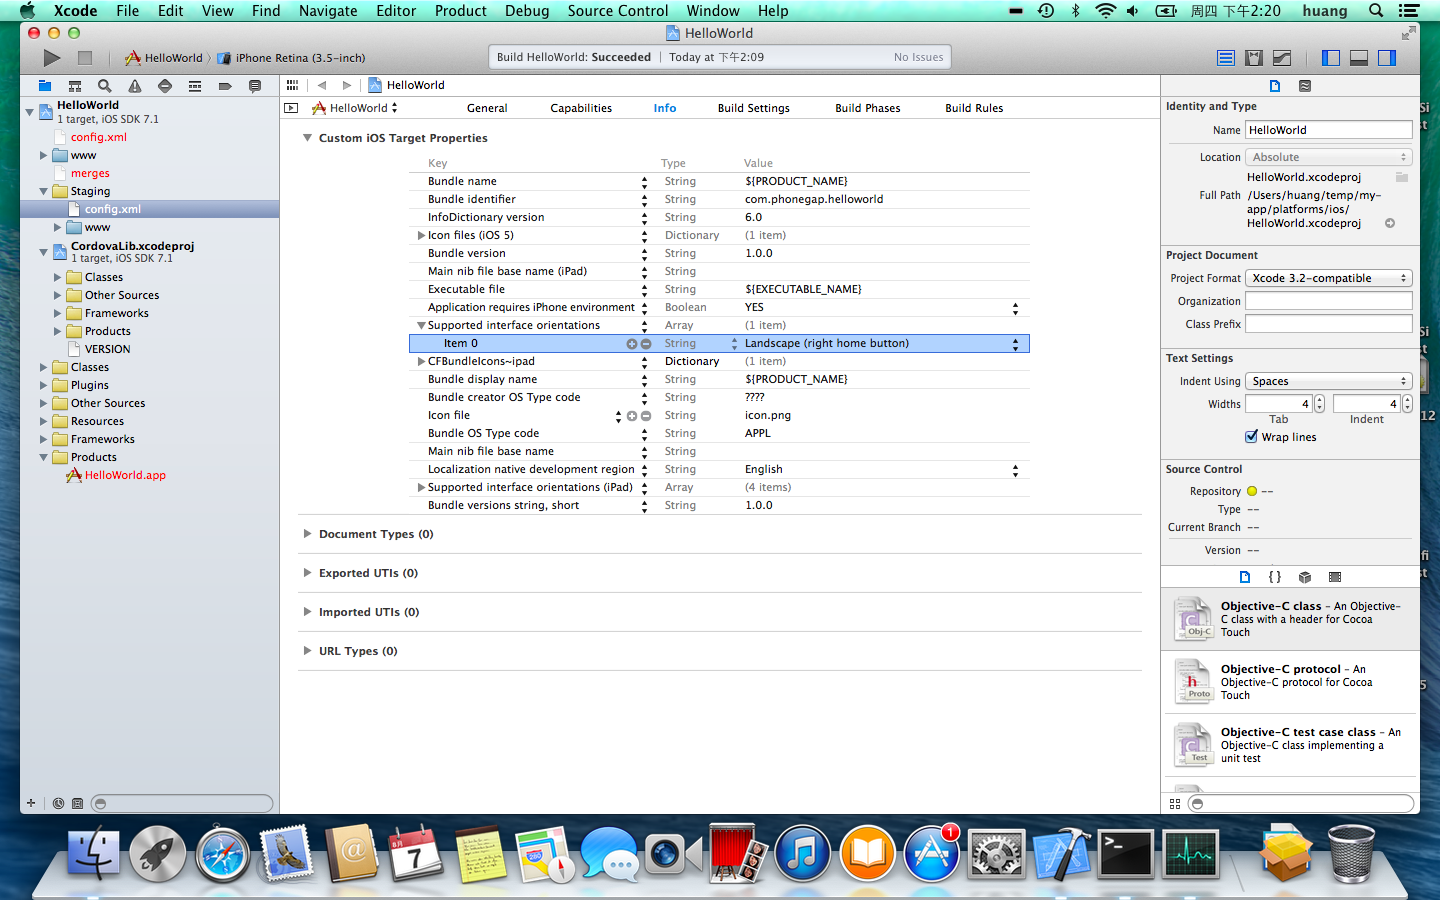Image resolution: width=1440 pixels, height=900 pixels.
Task: Add new item with navigator plus button
Action: (x=31, y=803)
